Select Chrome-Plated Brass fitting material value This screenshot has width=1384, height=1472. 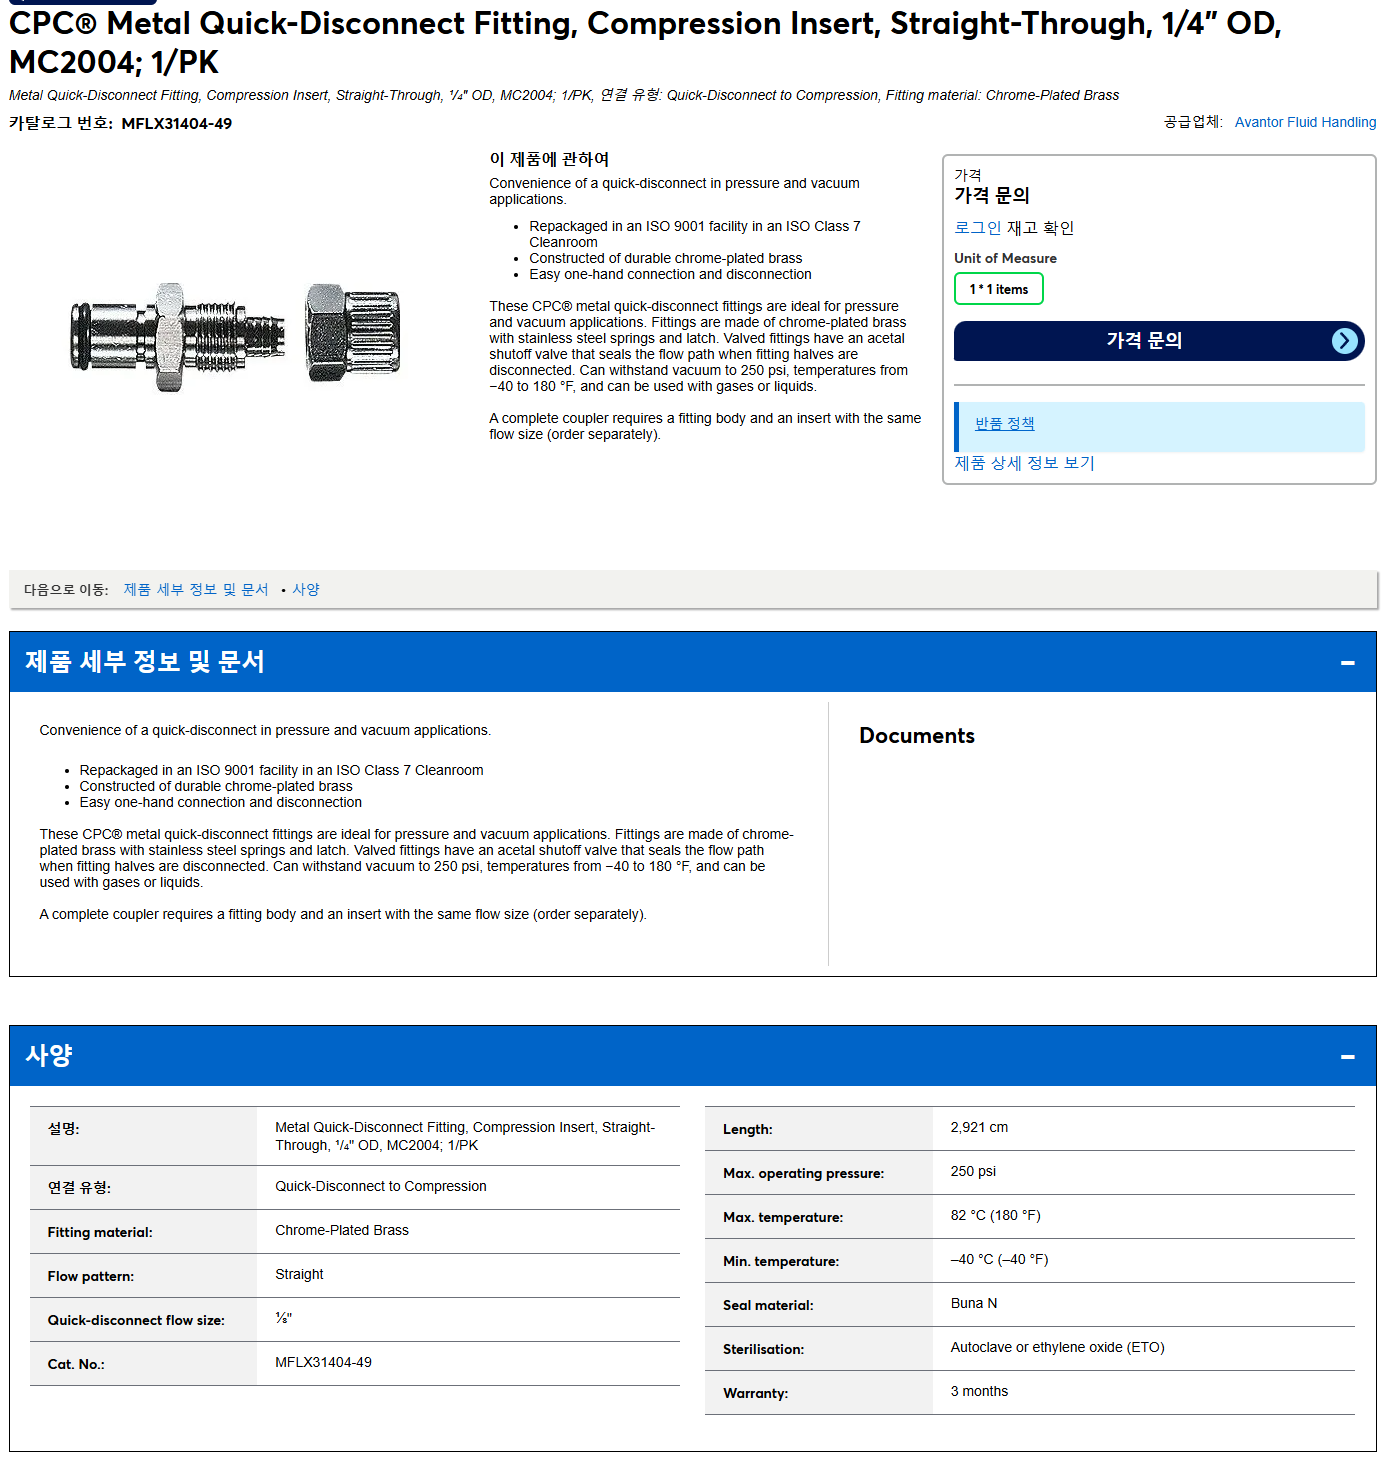342,1230
